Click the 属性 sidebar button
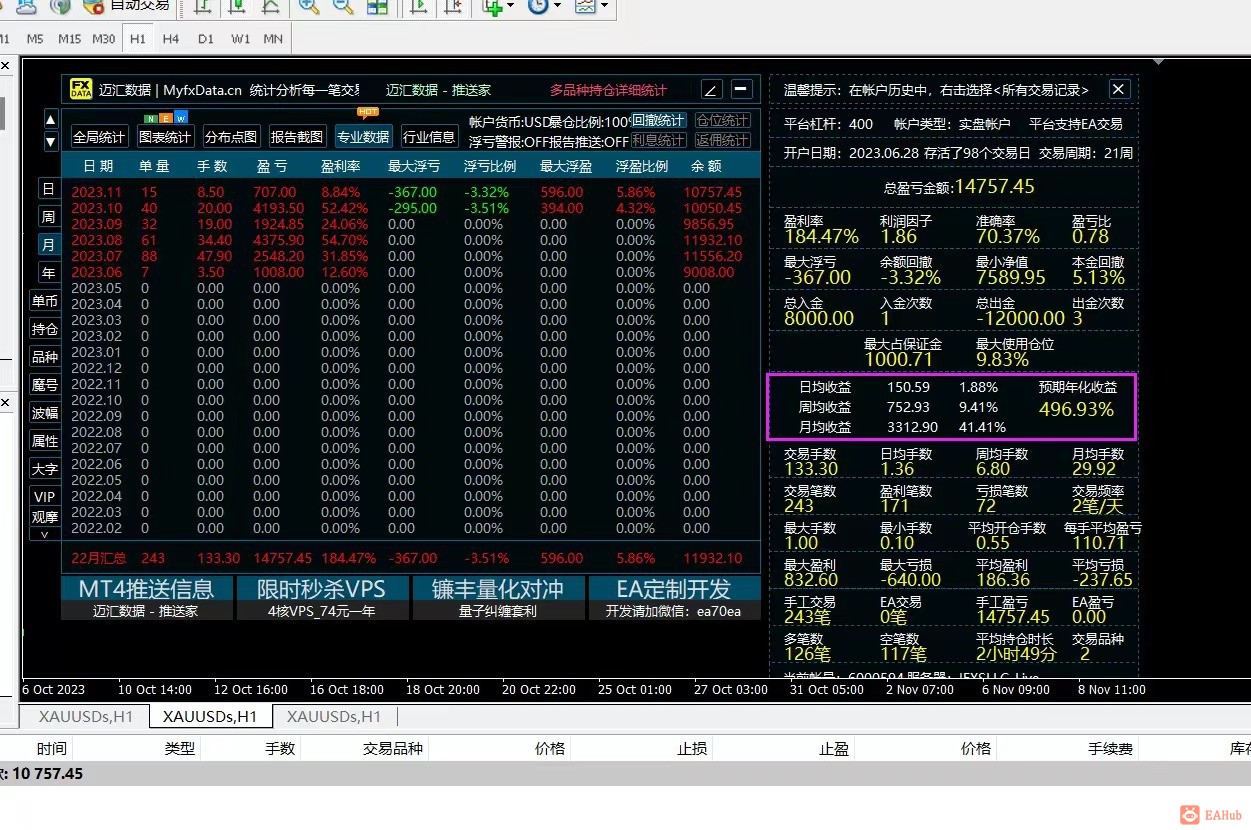The width and height of the screenshot is (1251, 830). click(45, 441)
